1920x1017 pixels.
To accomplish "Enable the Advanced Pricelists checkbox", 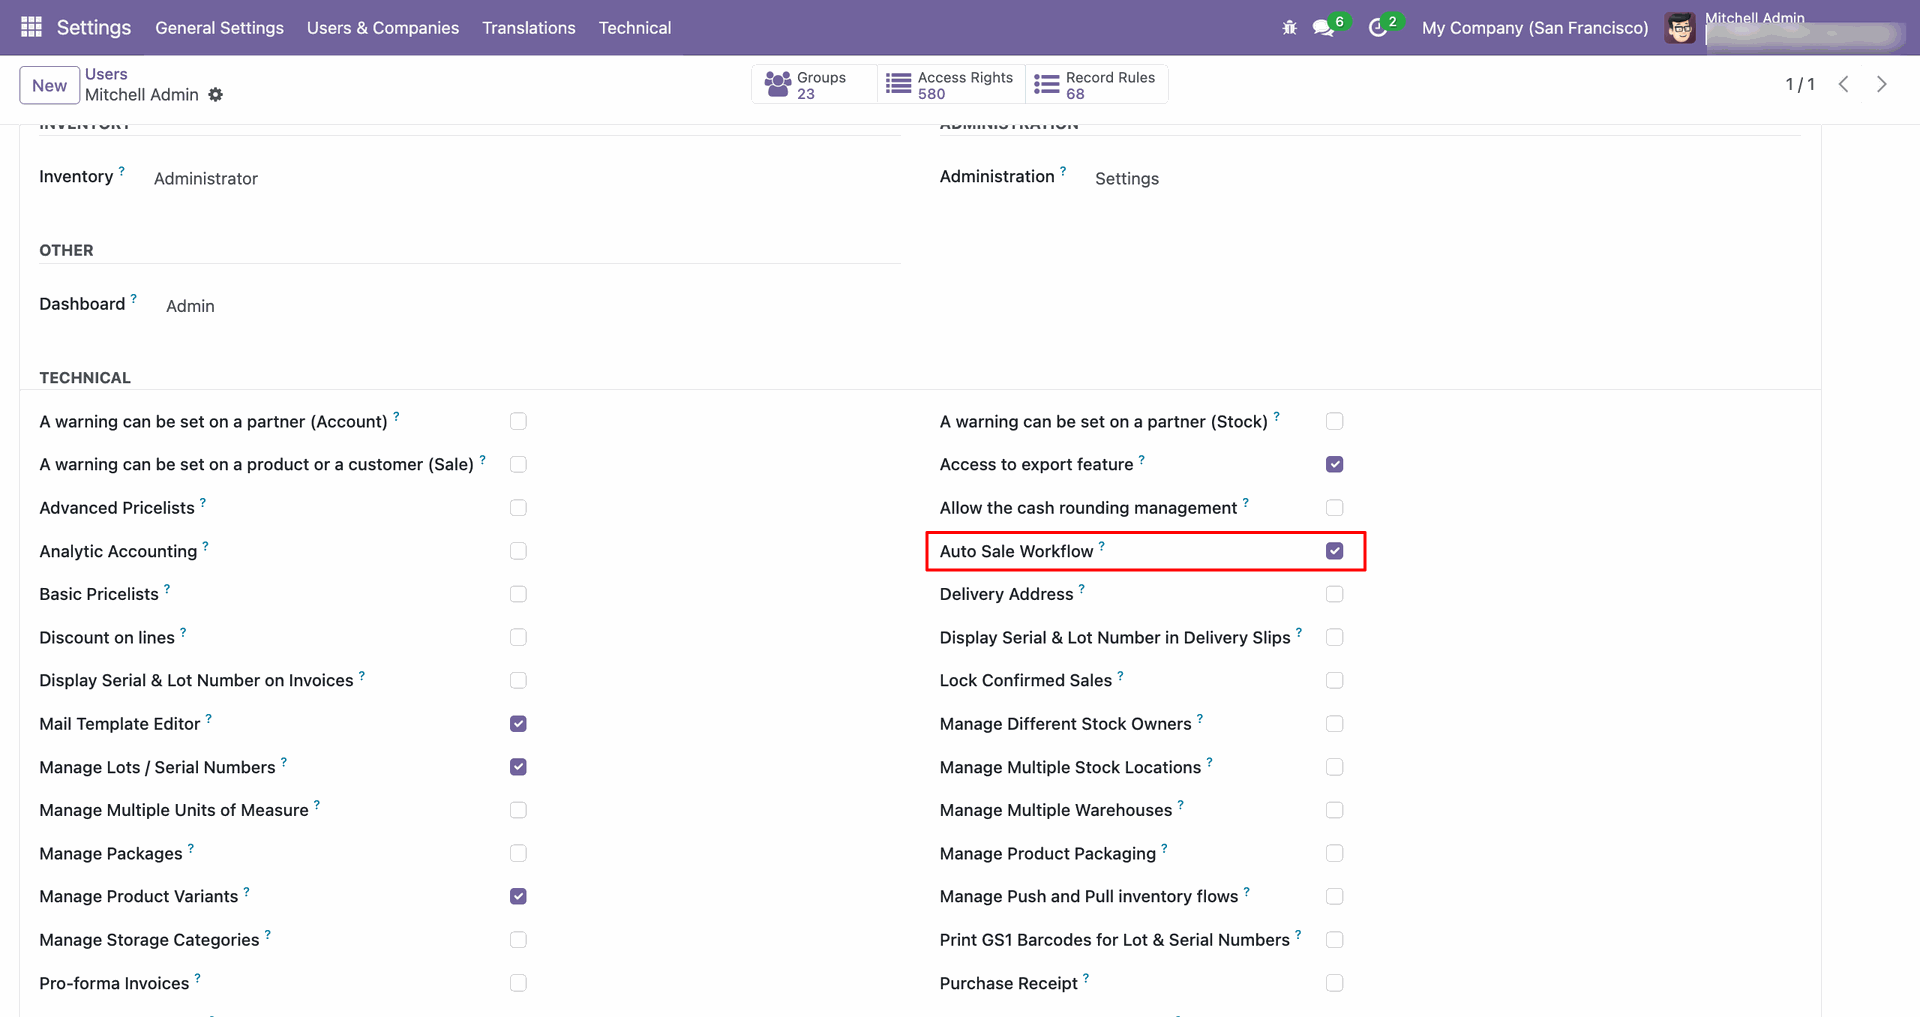I will [x=518, y=508].
